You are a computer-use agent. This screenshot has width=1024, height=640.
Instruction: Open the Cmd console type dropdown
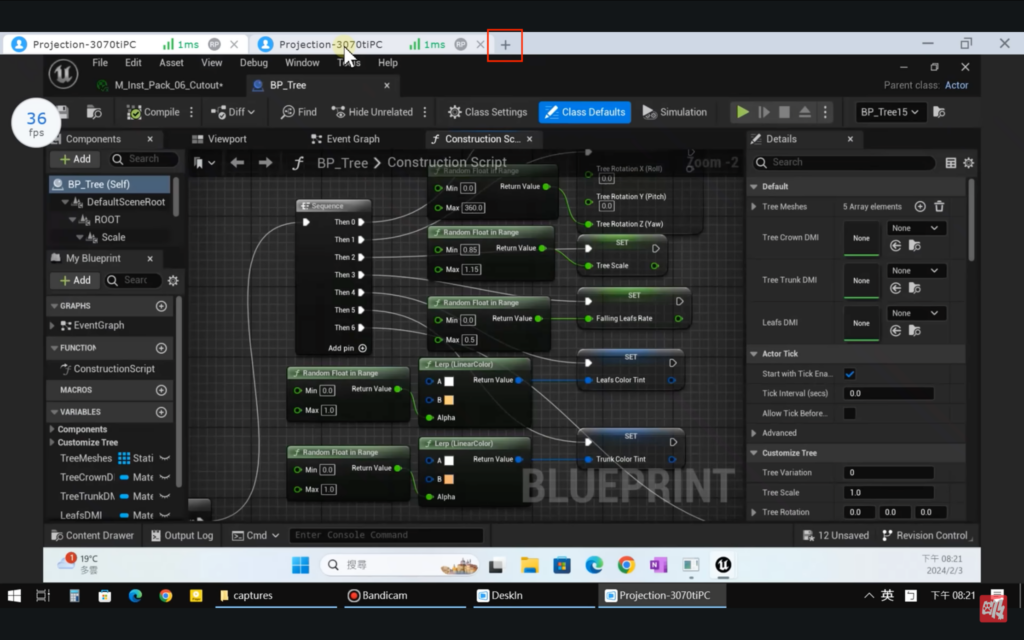pos(255,536)
